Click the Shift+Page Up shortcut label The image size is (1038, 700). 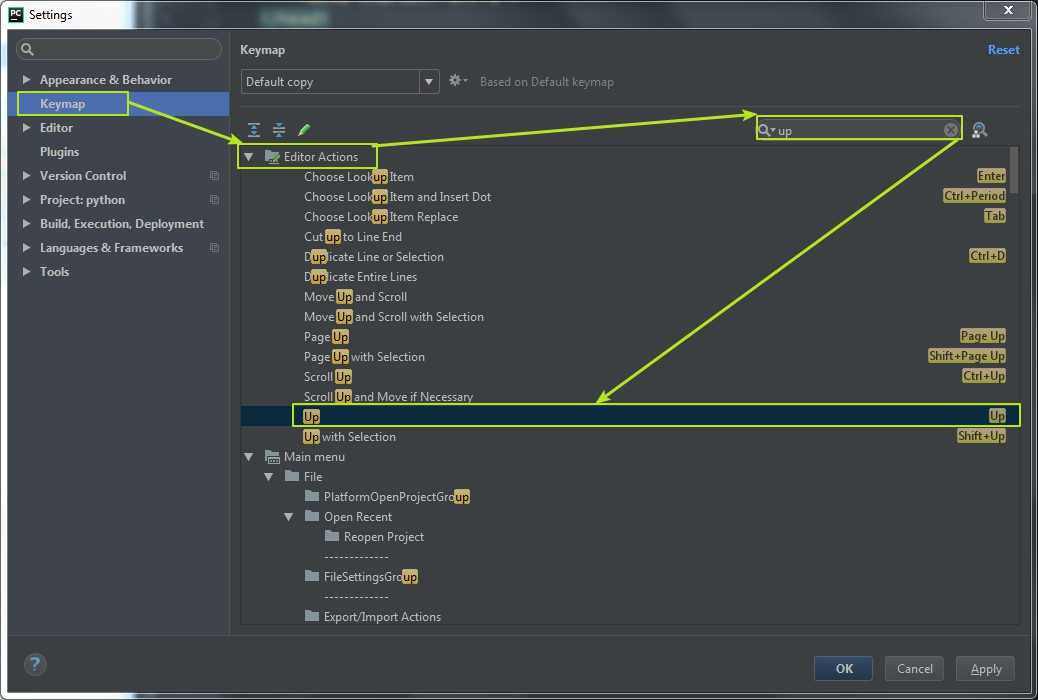pyautogui.click(x=967, y=356)
